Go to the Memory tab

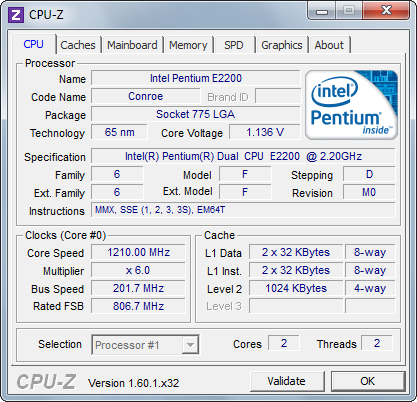(x=188, y=45)
